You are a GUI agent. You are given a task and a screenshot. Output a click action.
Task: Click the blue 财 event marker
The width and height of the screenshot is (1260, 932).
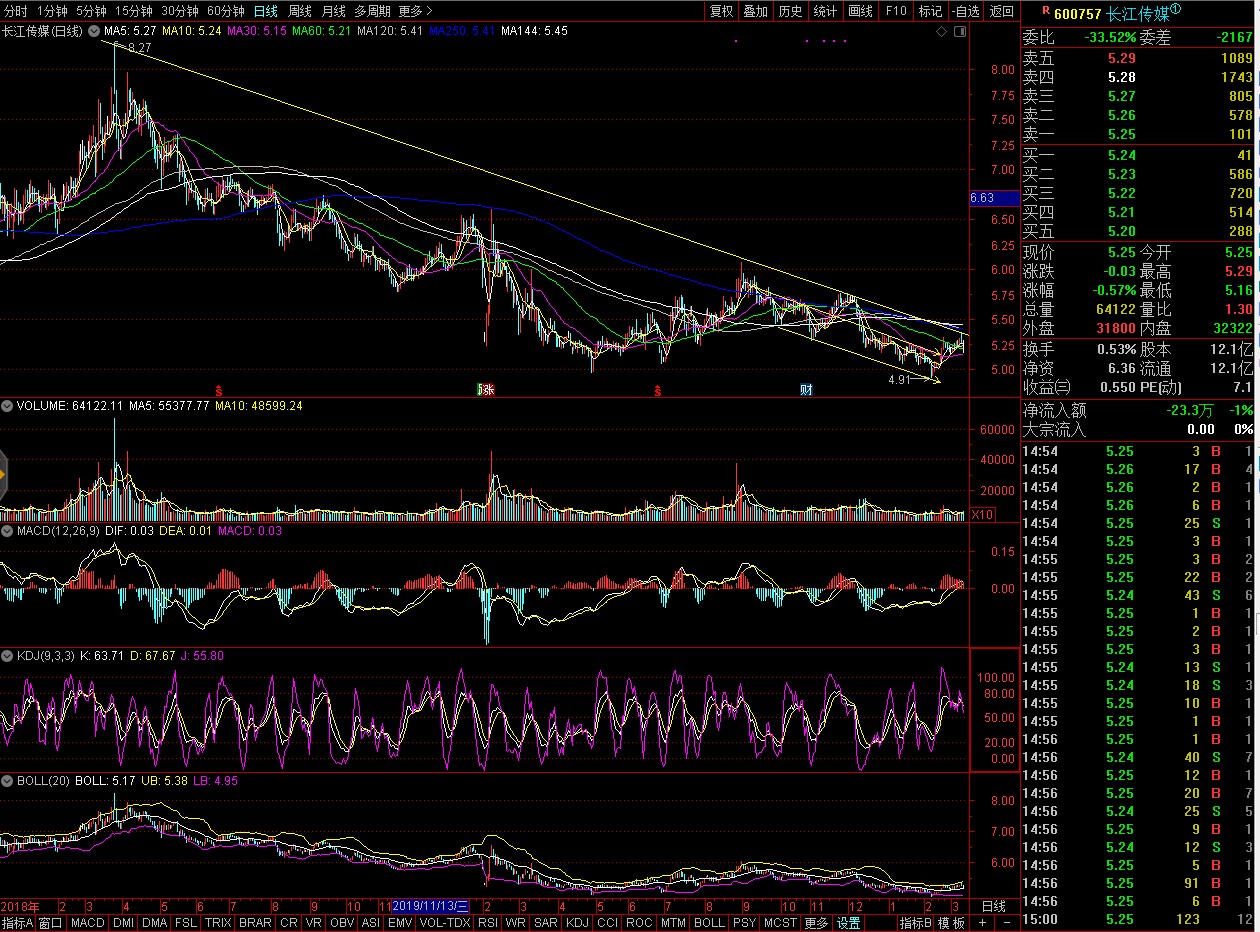pyautogui.click(x=805, y=389)
